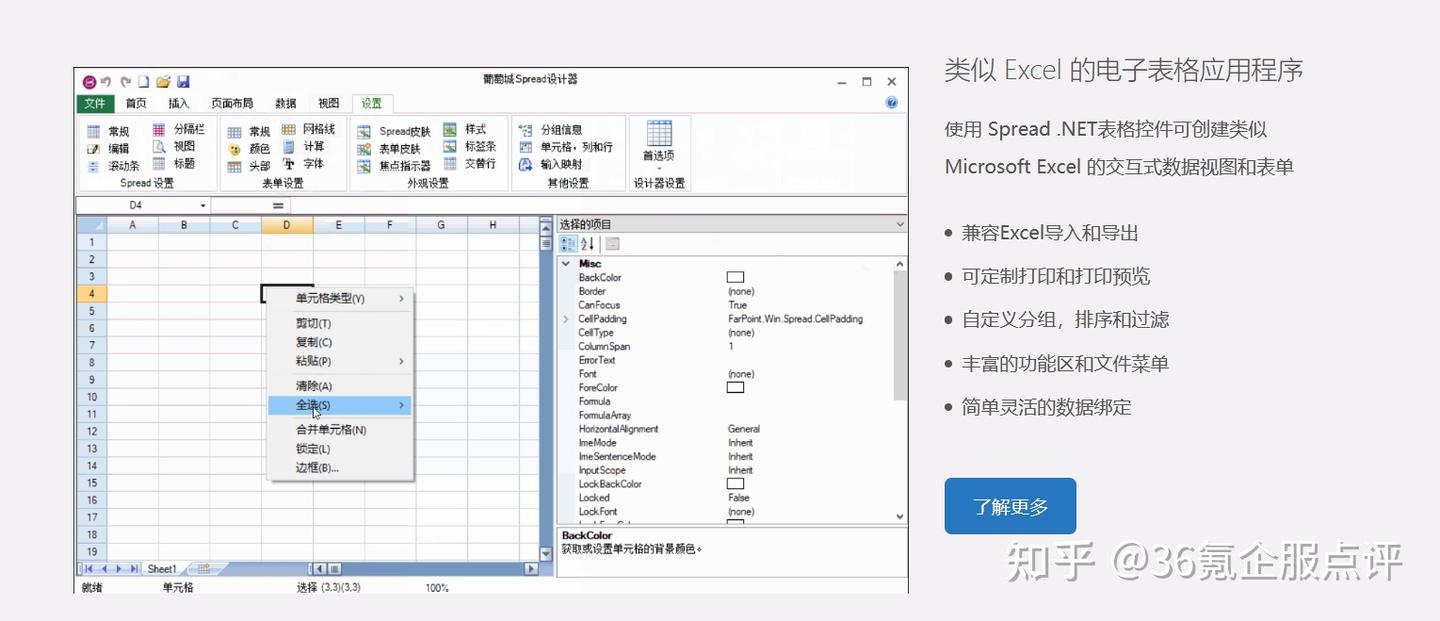Image resolution: width=1440 pixels, height=621 pixels.
Task: Choose 清除(A) in the context menu
Action: 340,386
